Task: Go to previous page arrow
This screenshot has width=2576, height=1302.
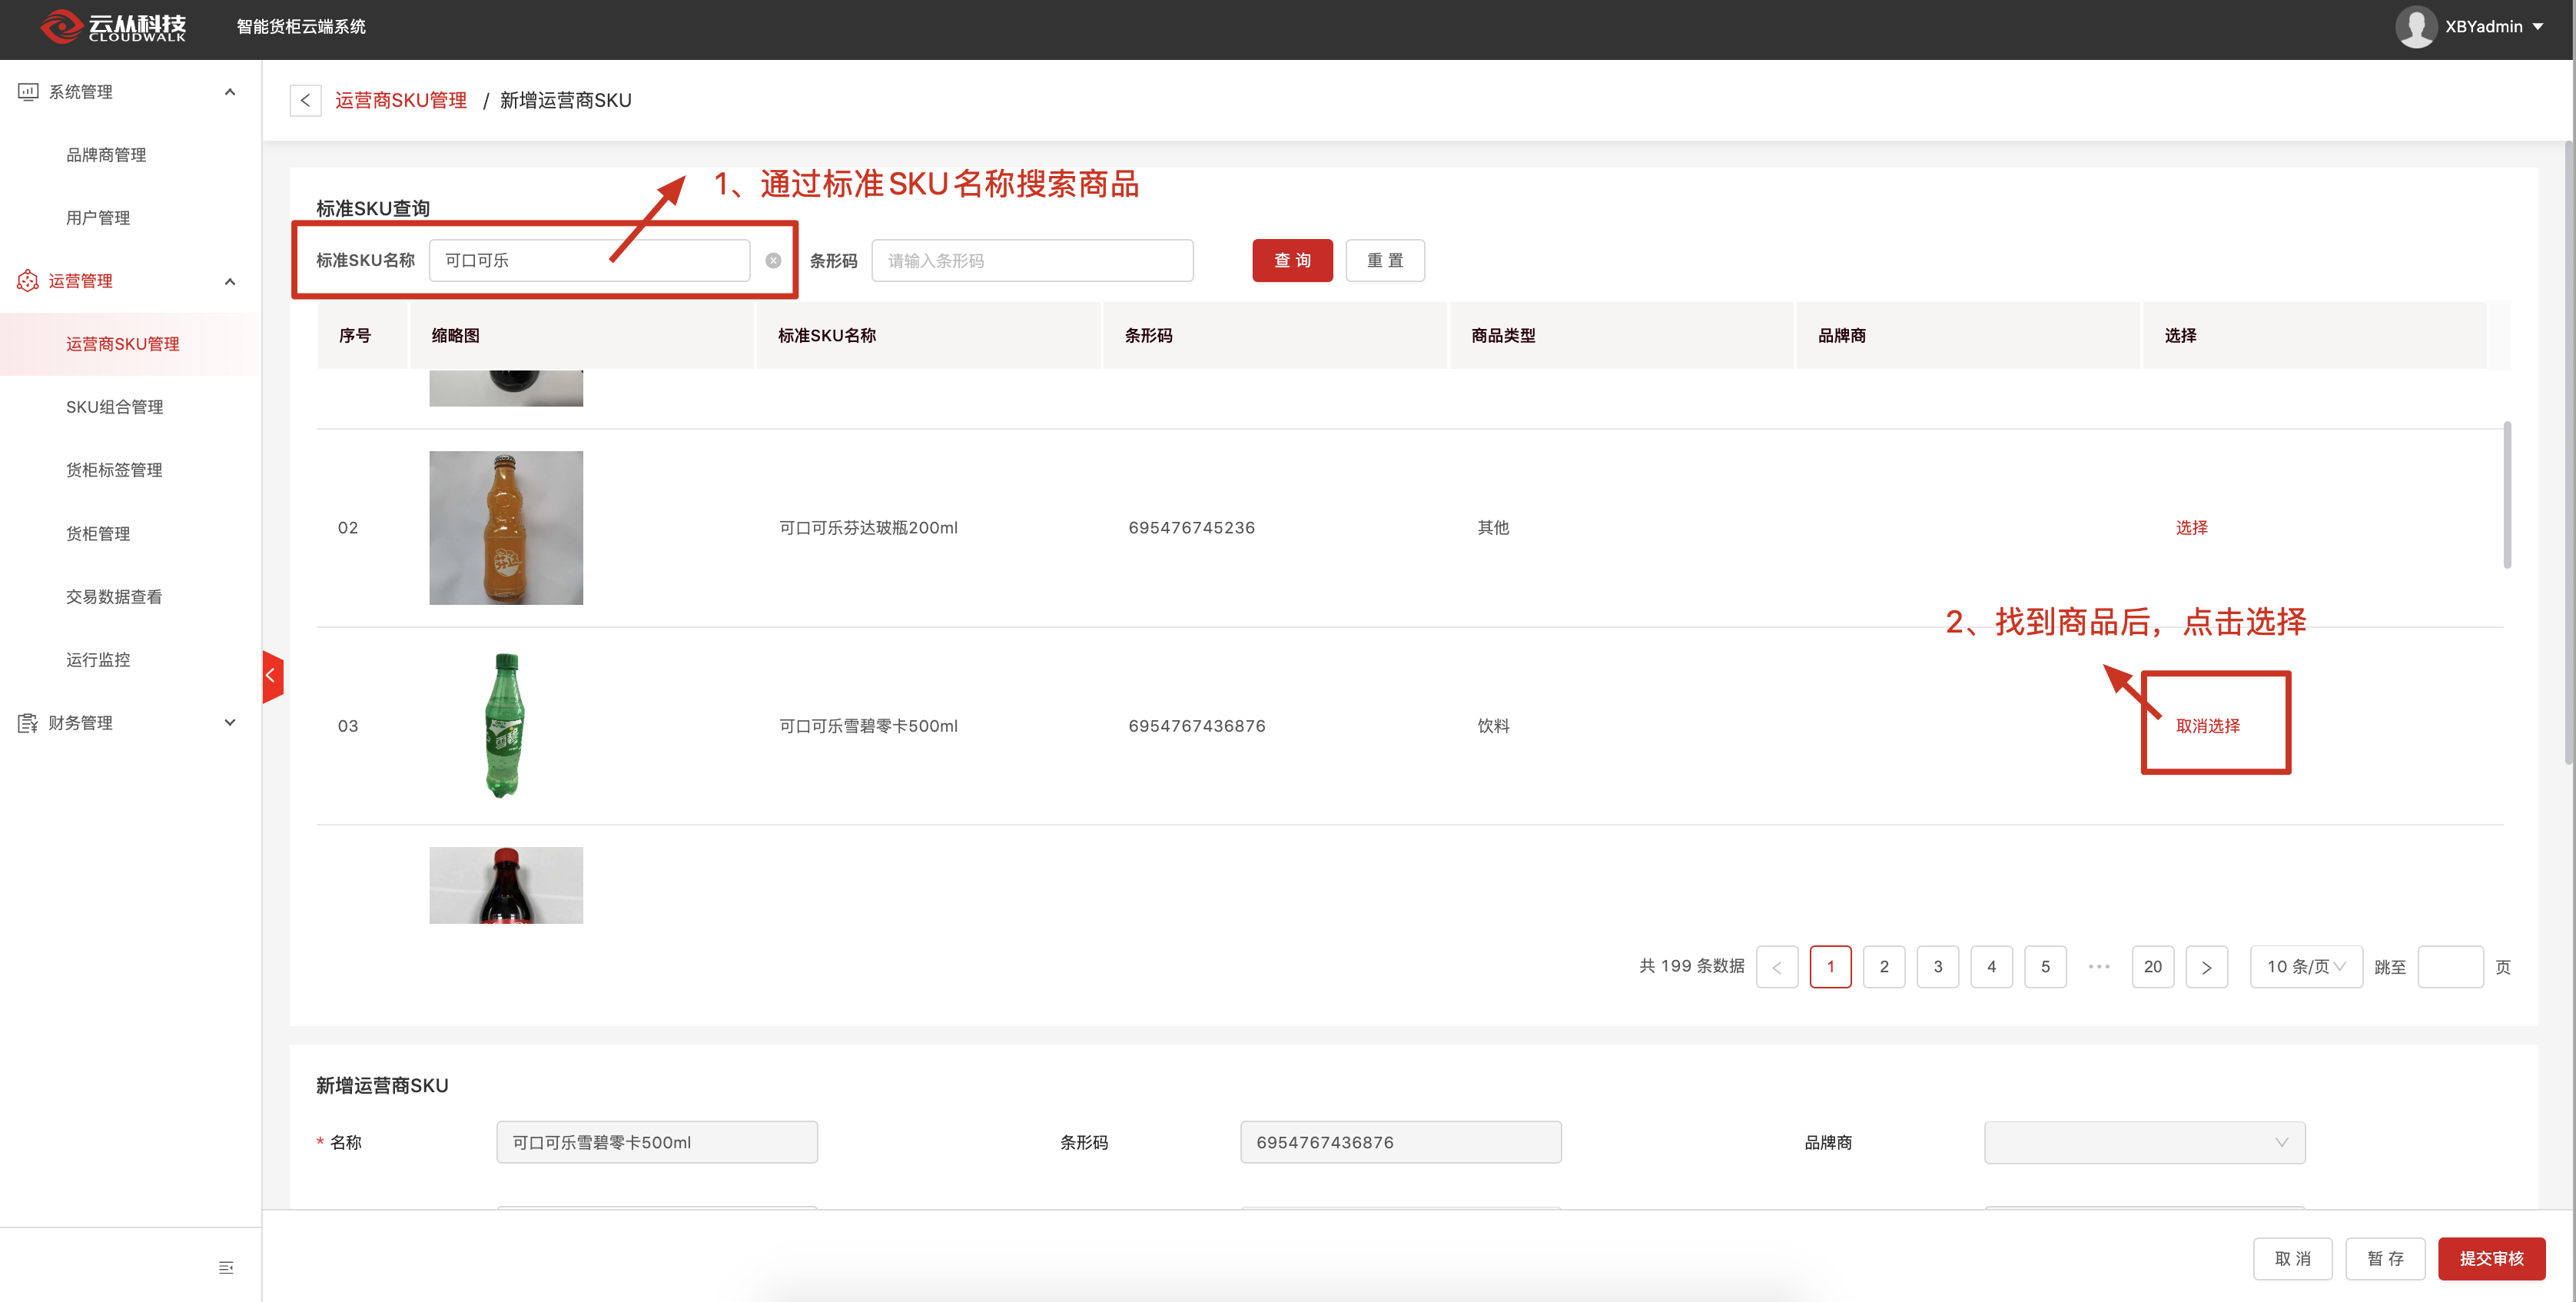Action: [x=1776, y=967]
